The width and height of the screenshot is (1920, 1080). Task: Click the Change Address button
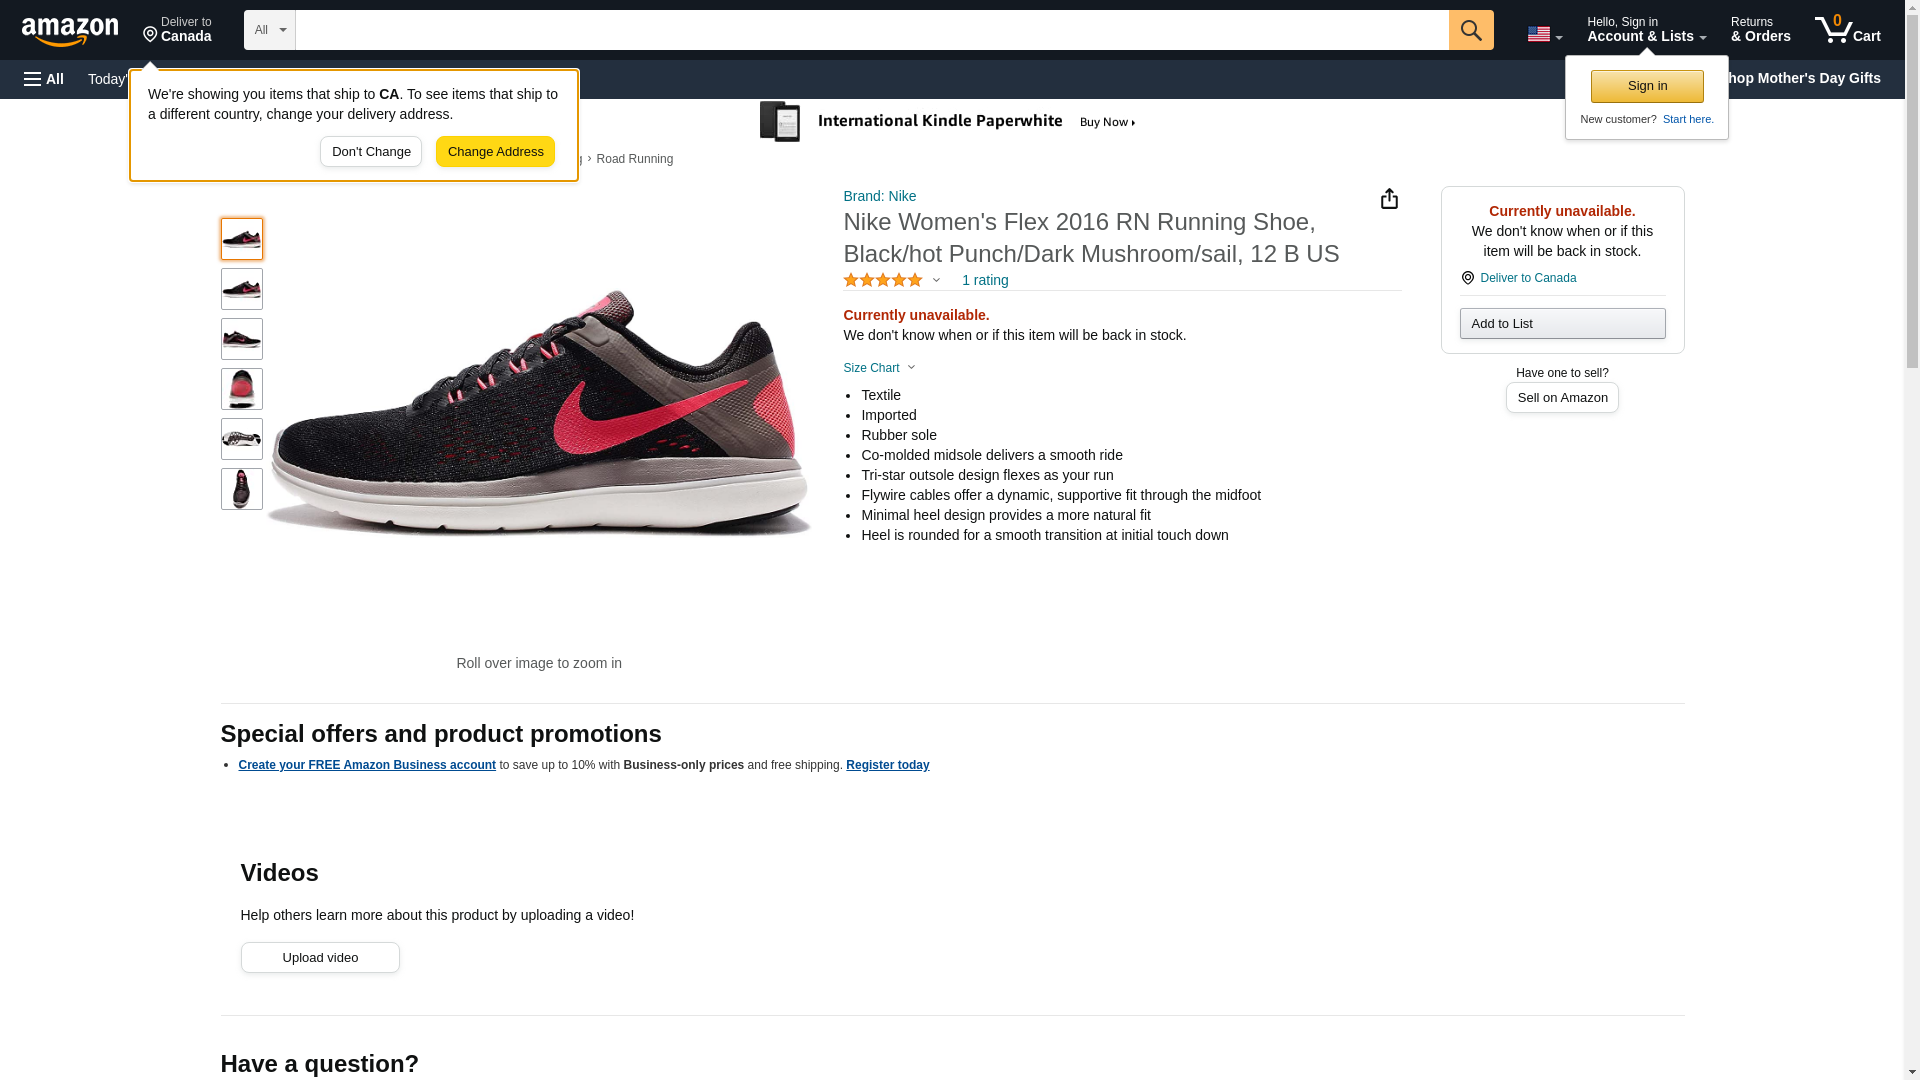[x=495, y=152]
